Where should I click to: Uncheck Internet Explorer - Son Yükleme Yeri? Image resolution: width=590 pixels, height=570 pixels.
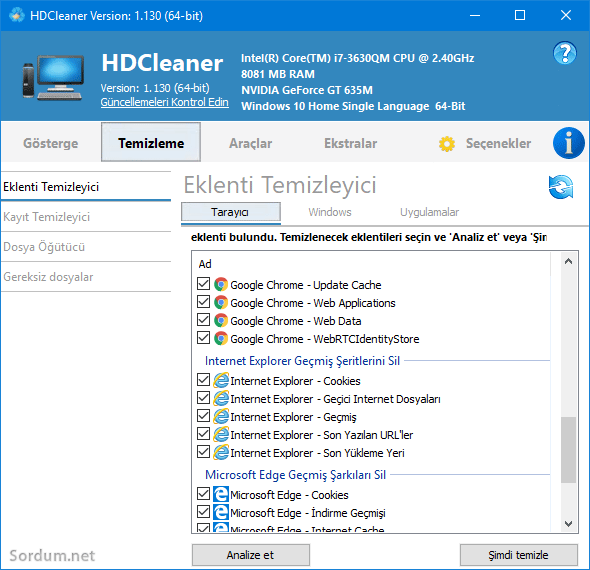[204, 452]
